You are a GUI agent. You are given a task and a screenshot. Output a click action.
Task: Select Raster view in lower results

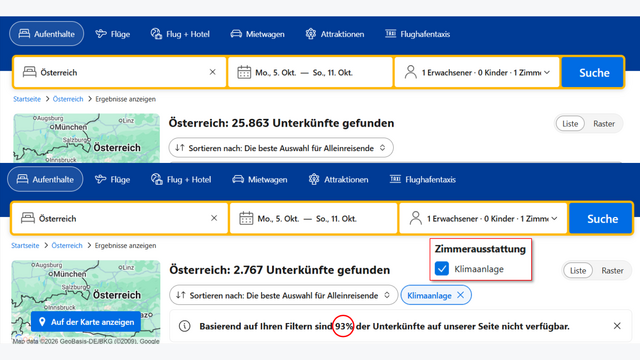[612, 271]
